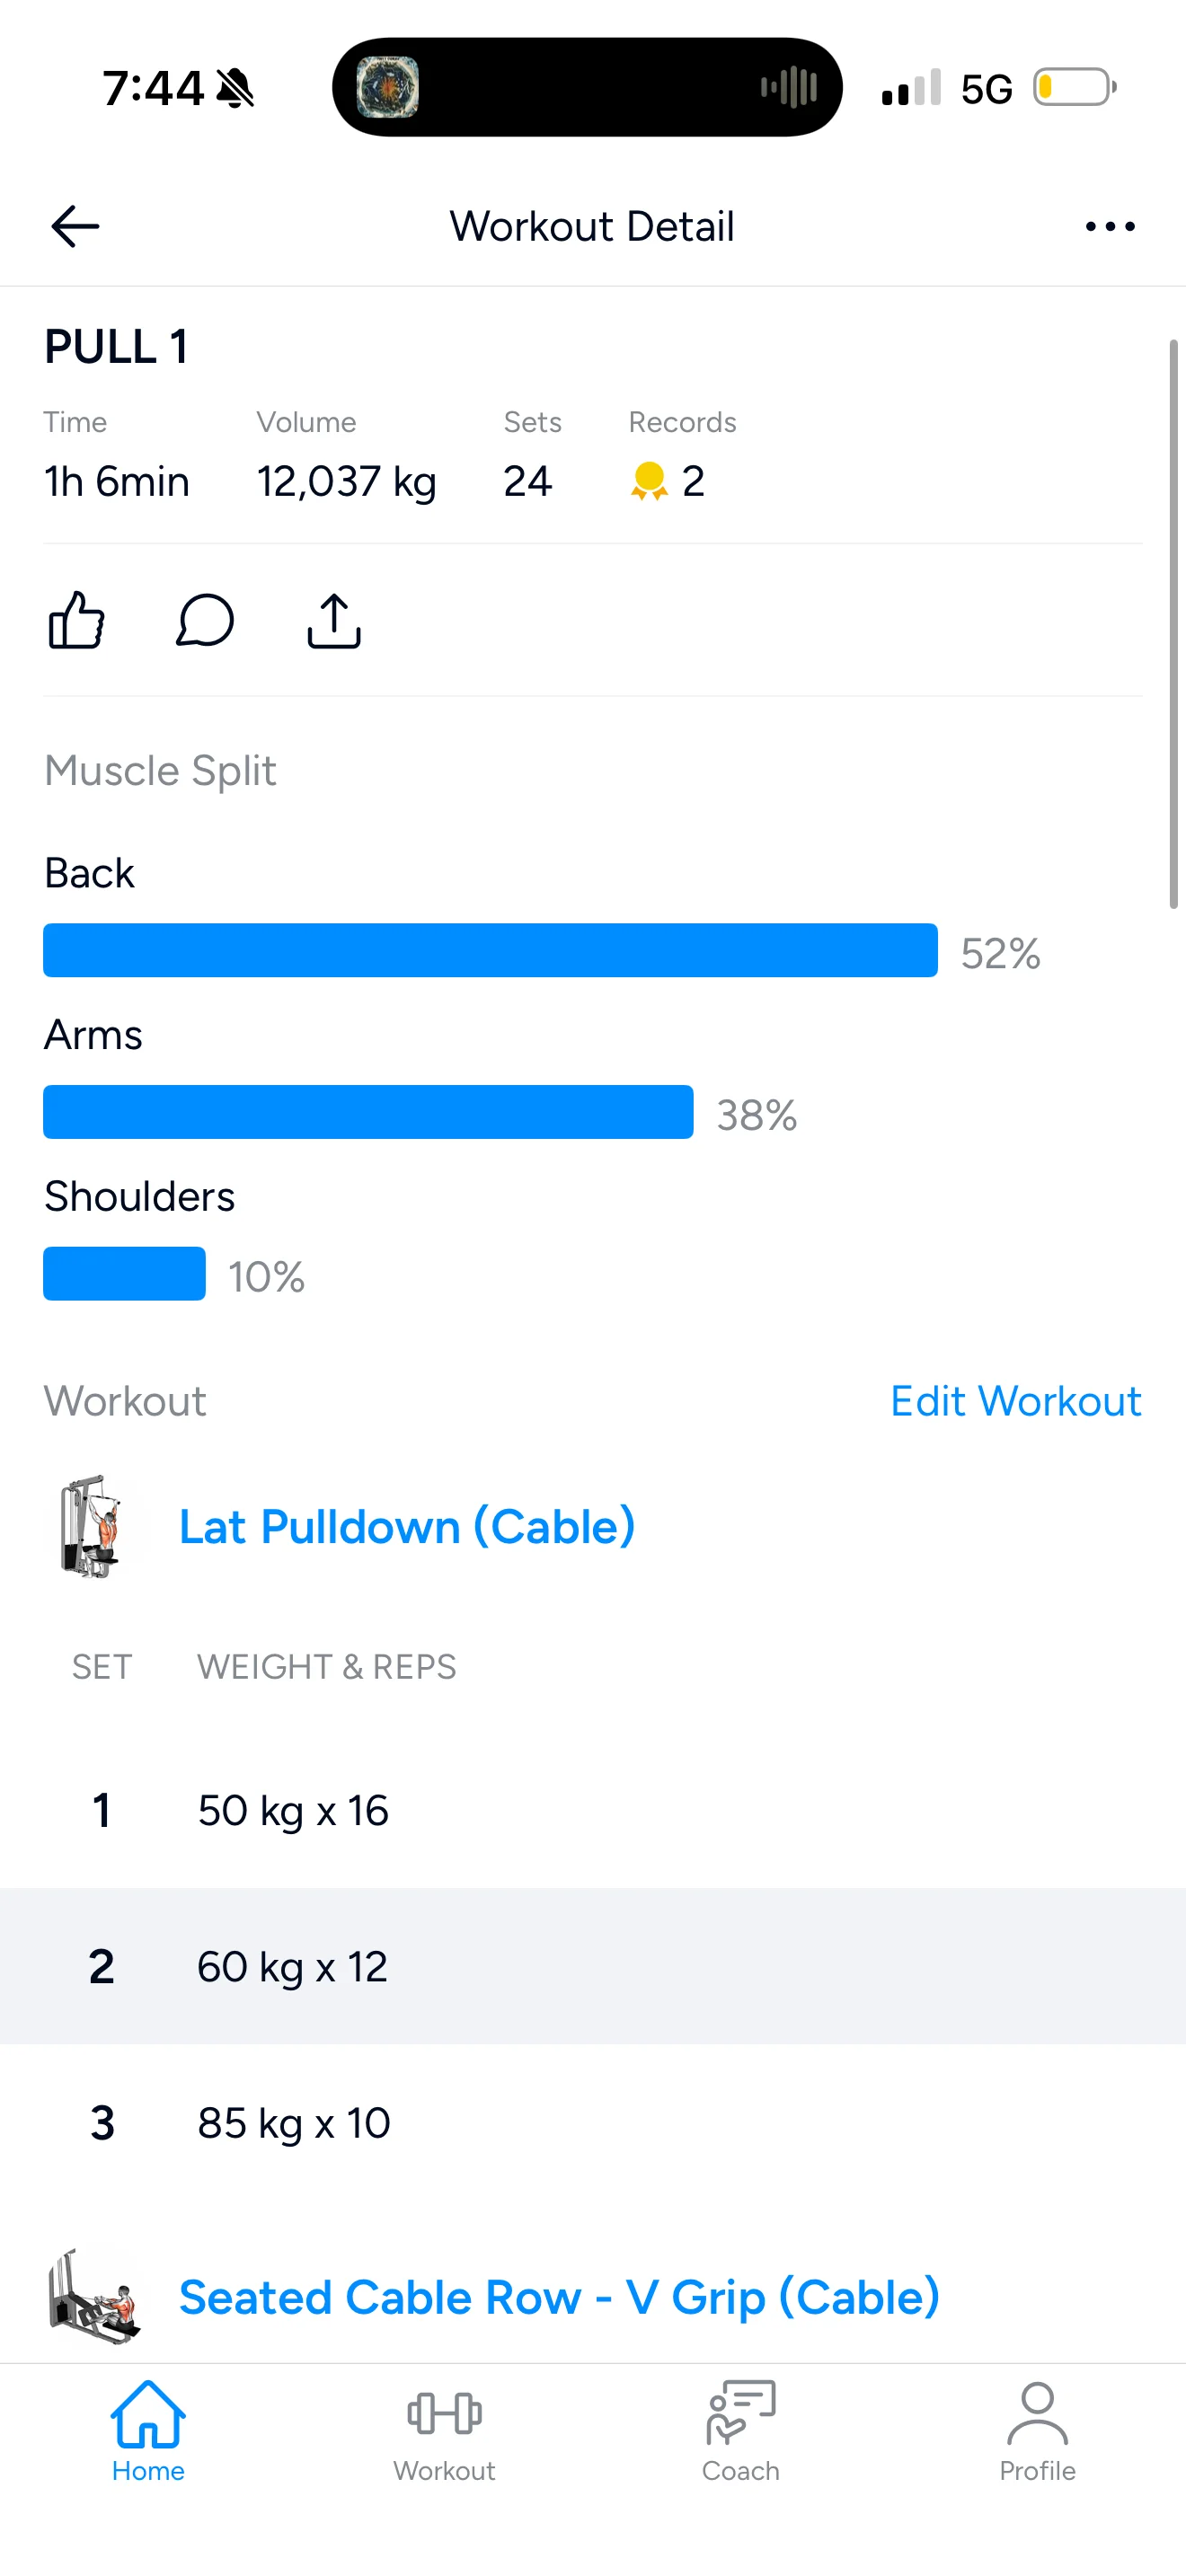Tap the back arrow icon

[x=75, y=226]
